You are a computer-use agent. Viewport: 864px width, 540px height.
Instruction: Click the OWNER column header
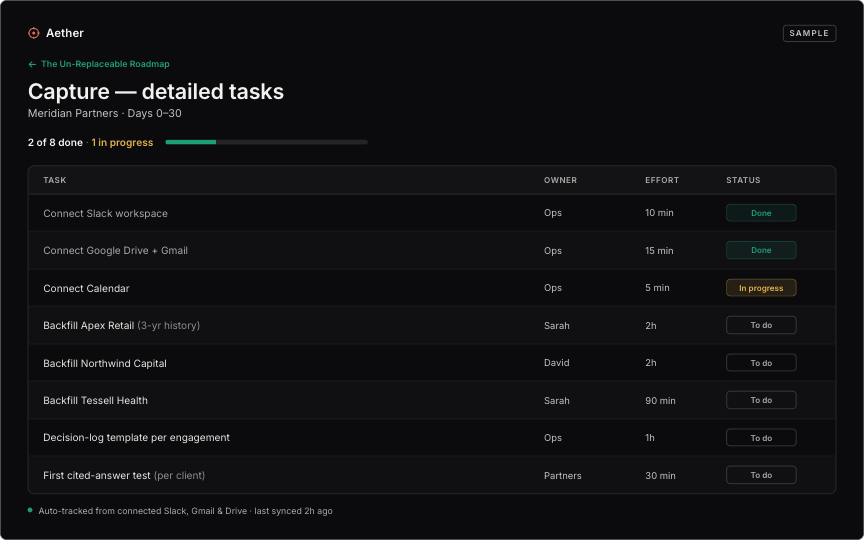click(560, 180)
